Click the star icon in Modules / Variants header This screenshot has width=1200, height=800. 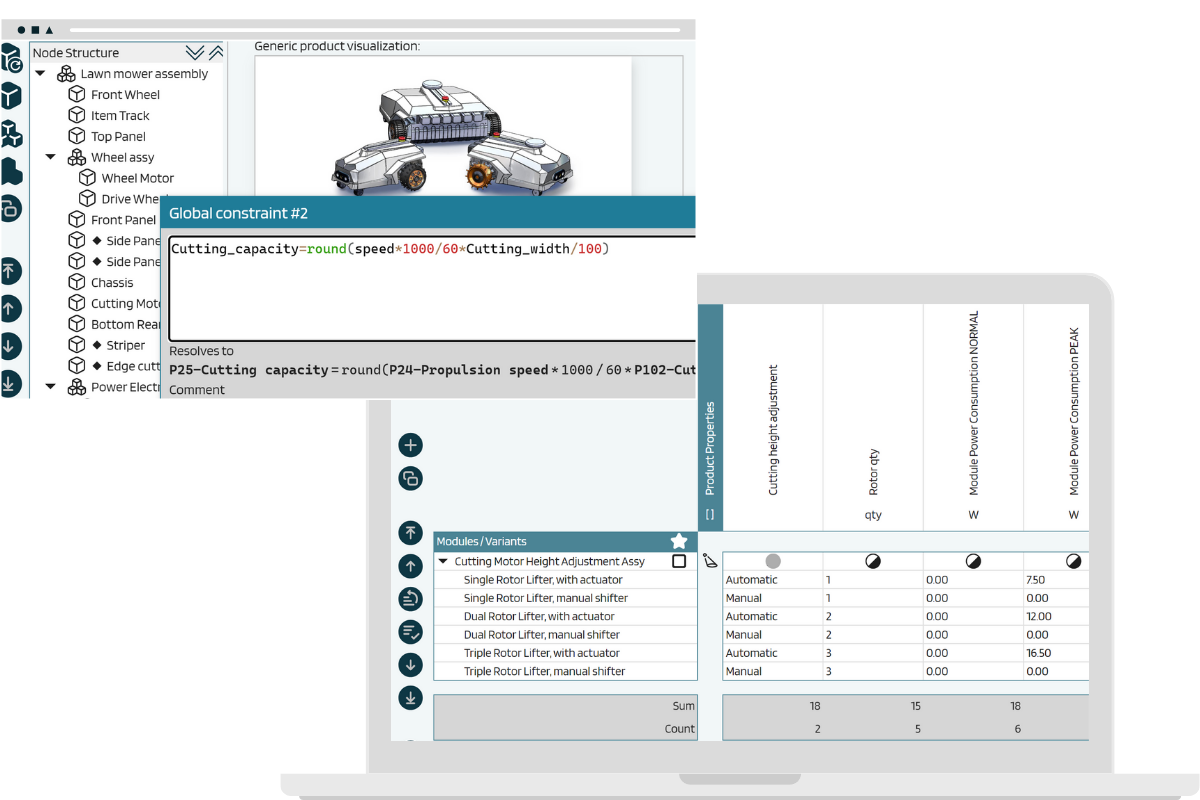point(679,541)
